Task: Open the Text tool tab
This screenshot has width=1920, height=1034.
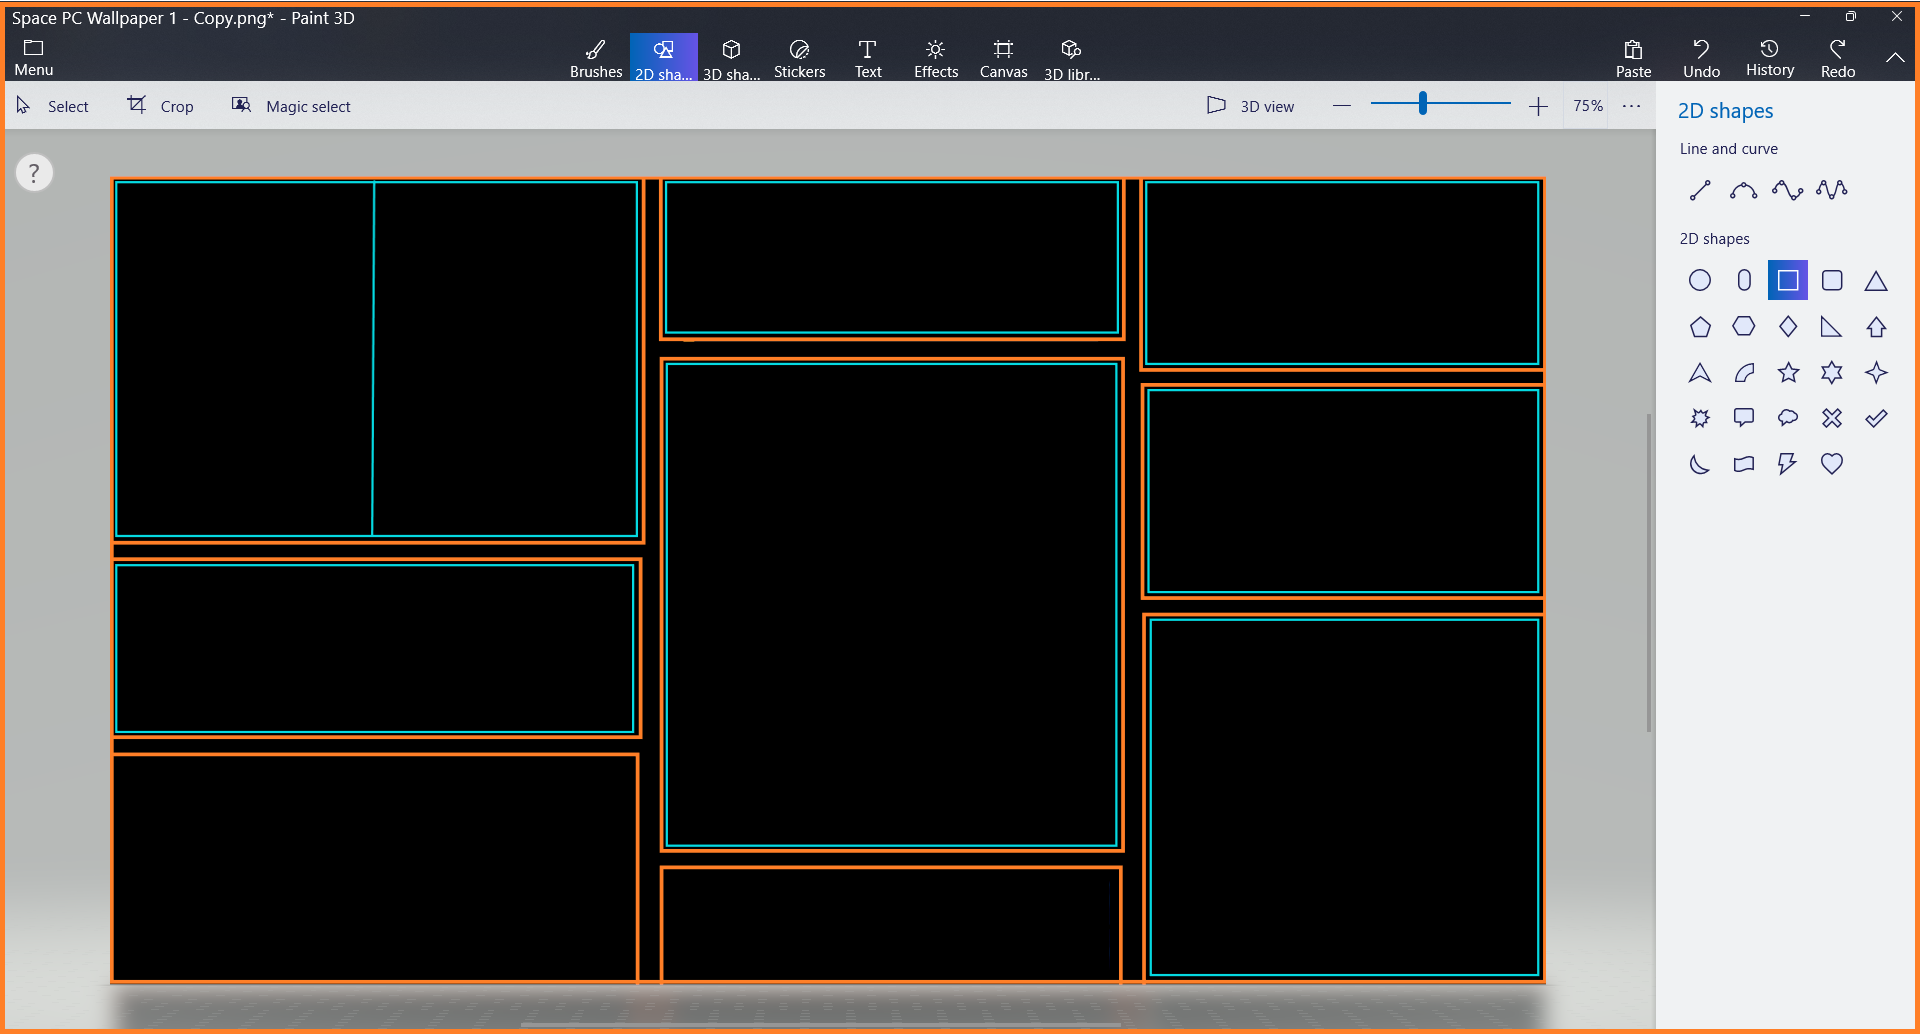Action: (x=868, y=58)
